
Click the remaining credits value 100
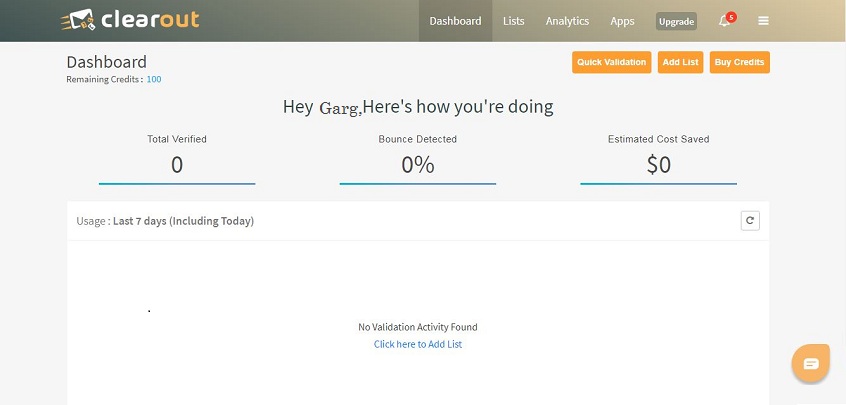(154, 79)
